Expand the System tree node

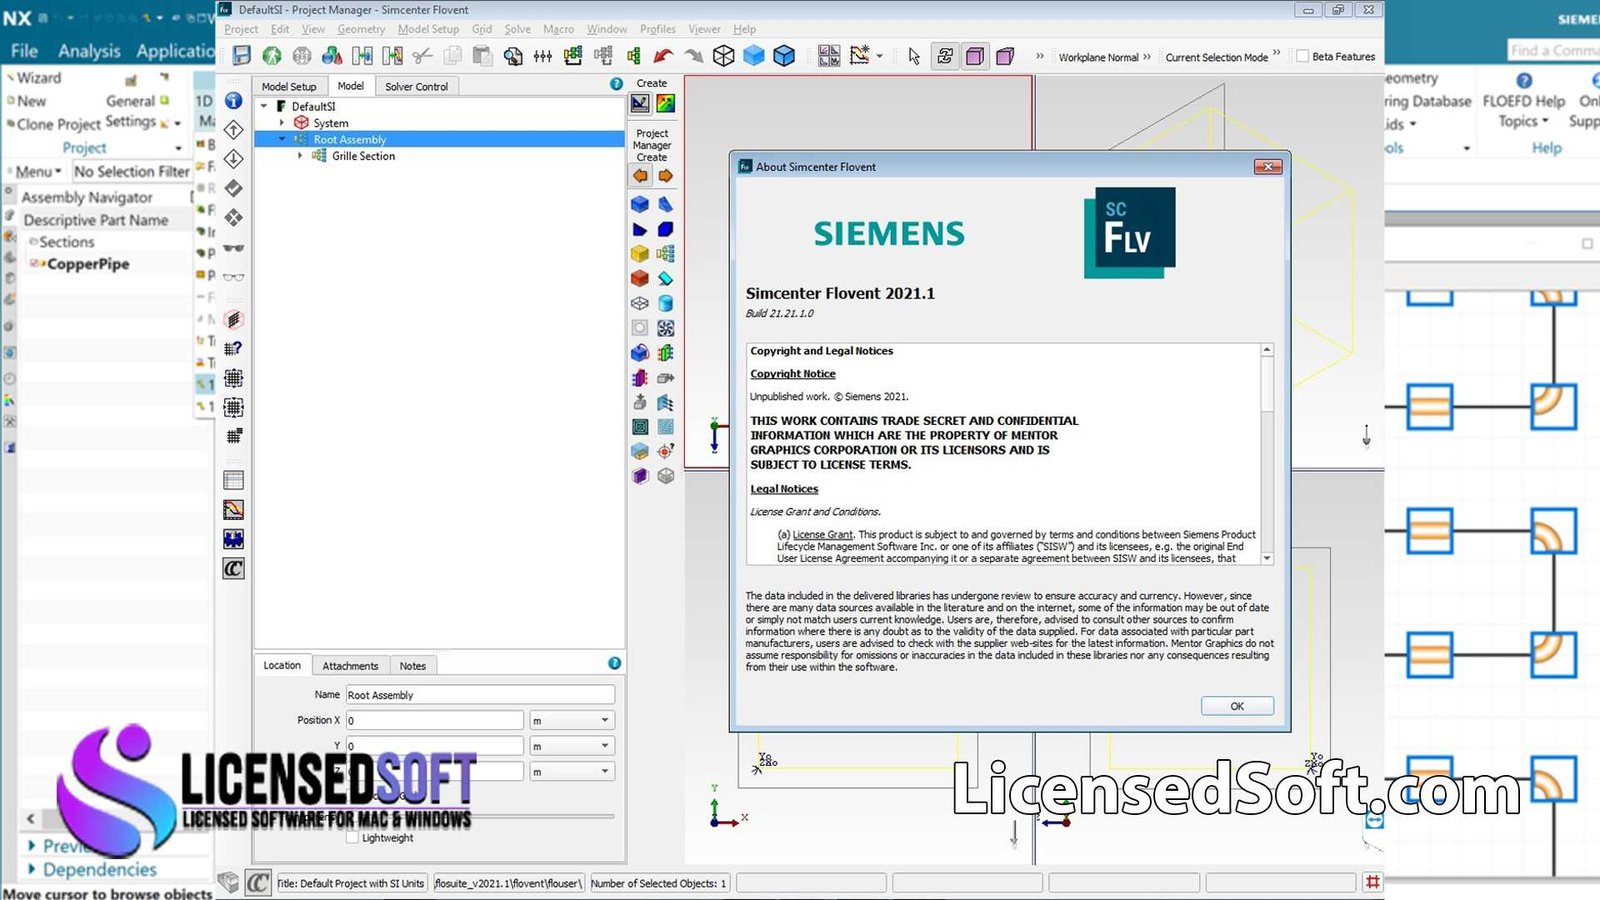point(282,123)
